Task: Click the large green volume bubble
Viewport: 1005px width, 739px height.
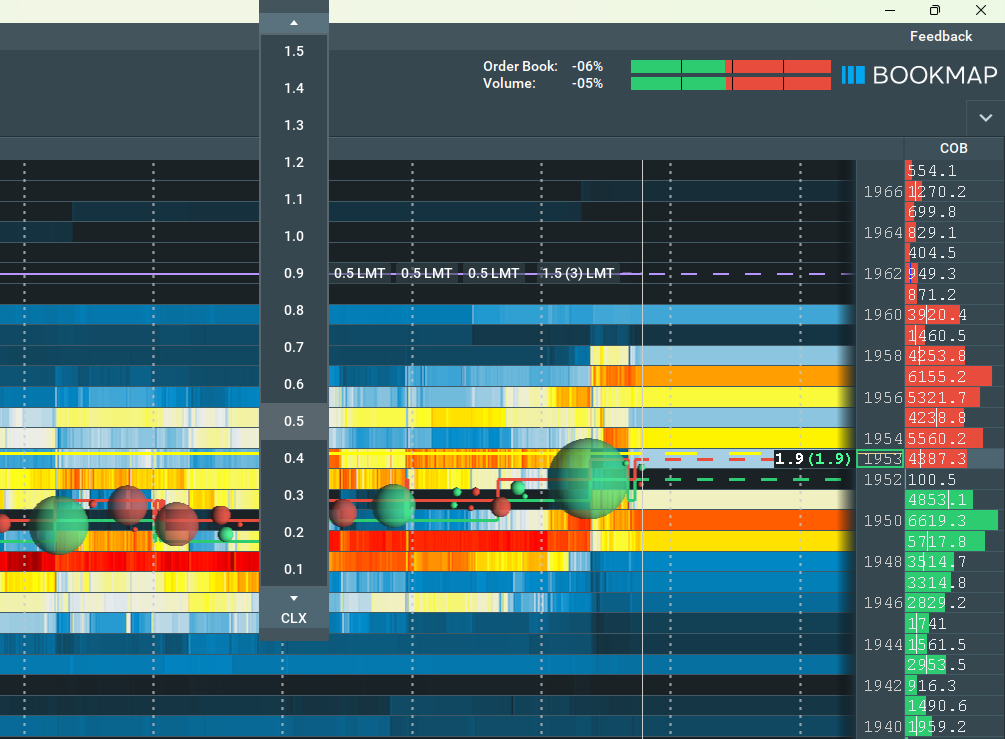Action: coord(588,478)
